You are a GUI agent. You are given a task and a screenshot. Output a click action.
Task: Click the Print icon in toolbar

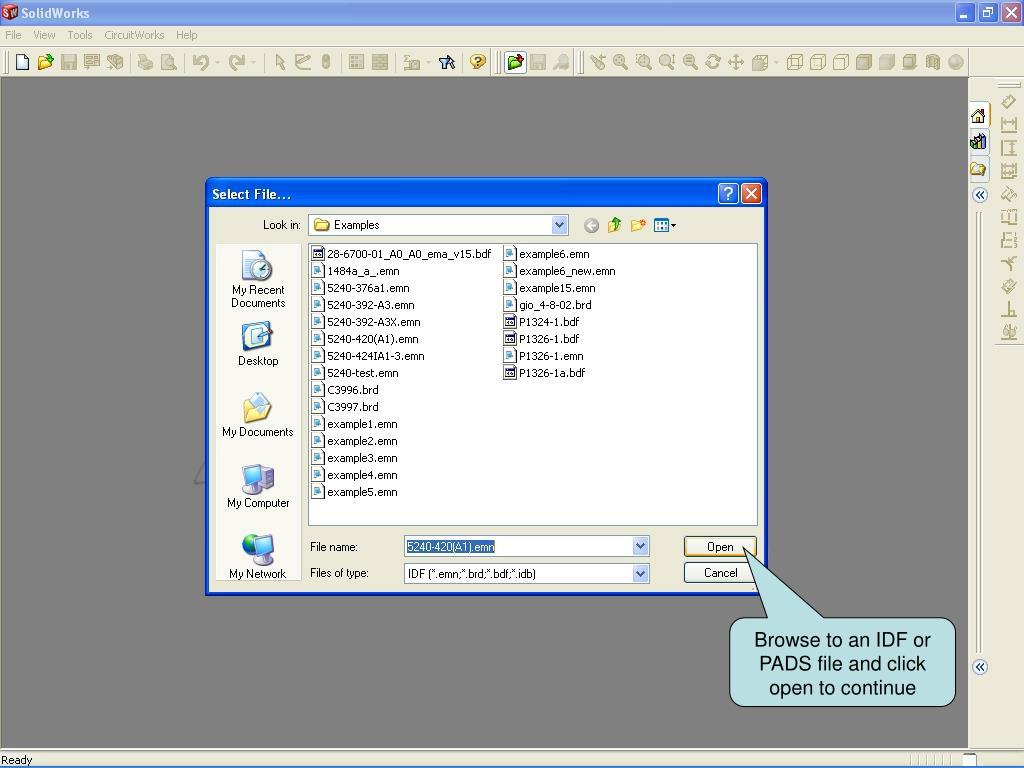145,62
